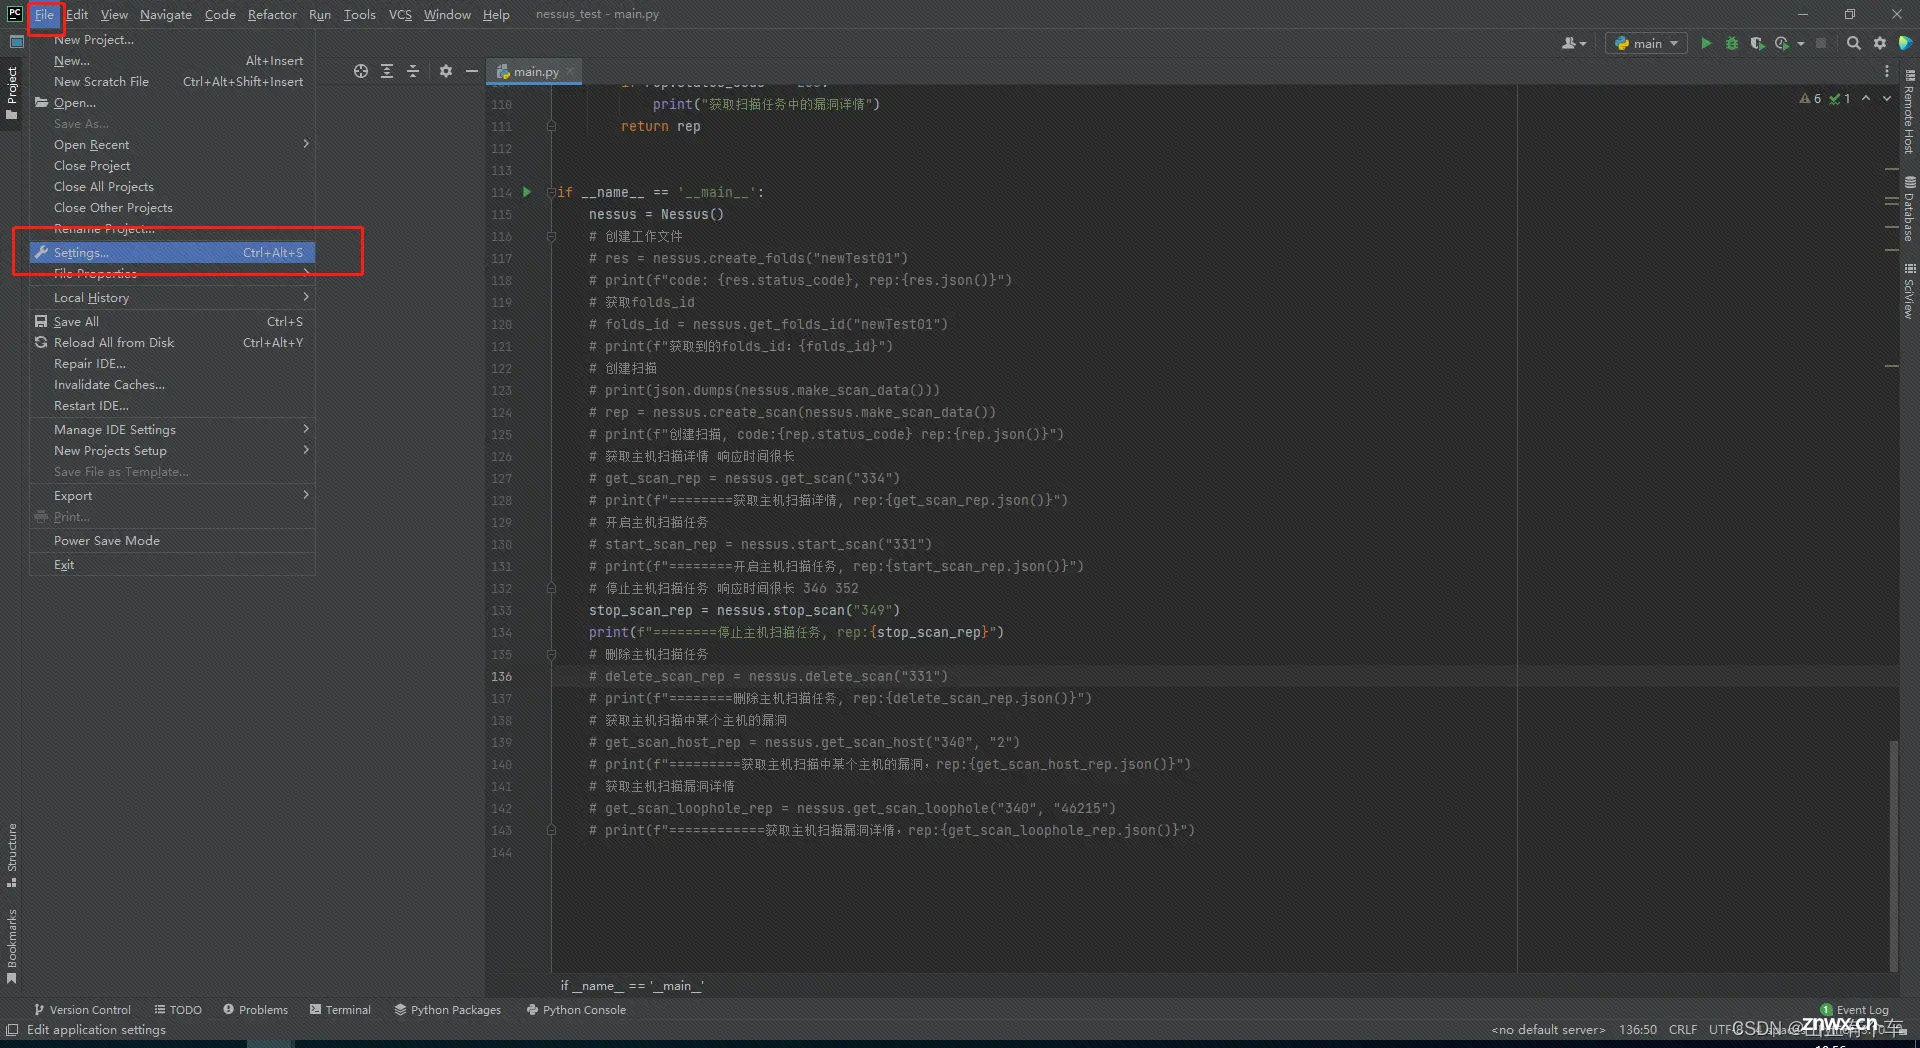
Task: Expand New Projects Setup submenu
Action: [x=172, y=450]
